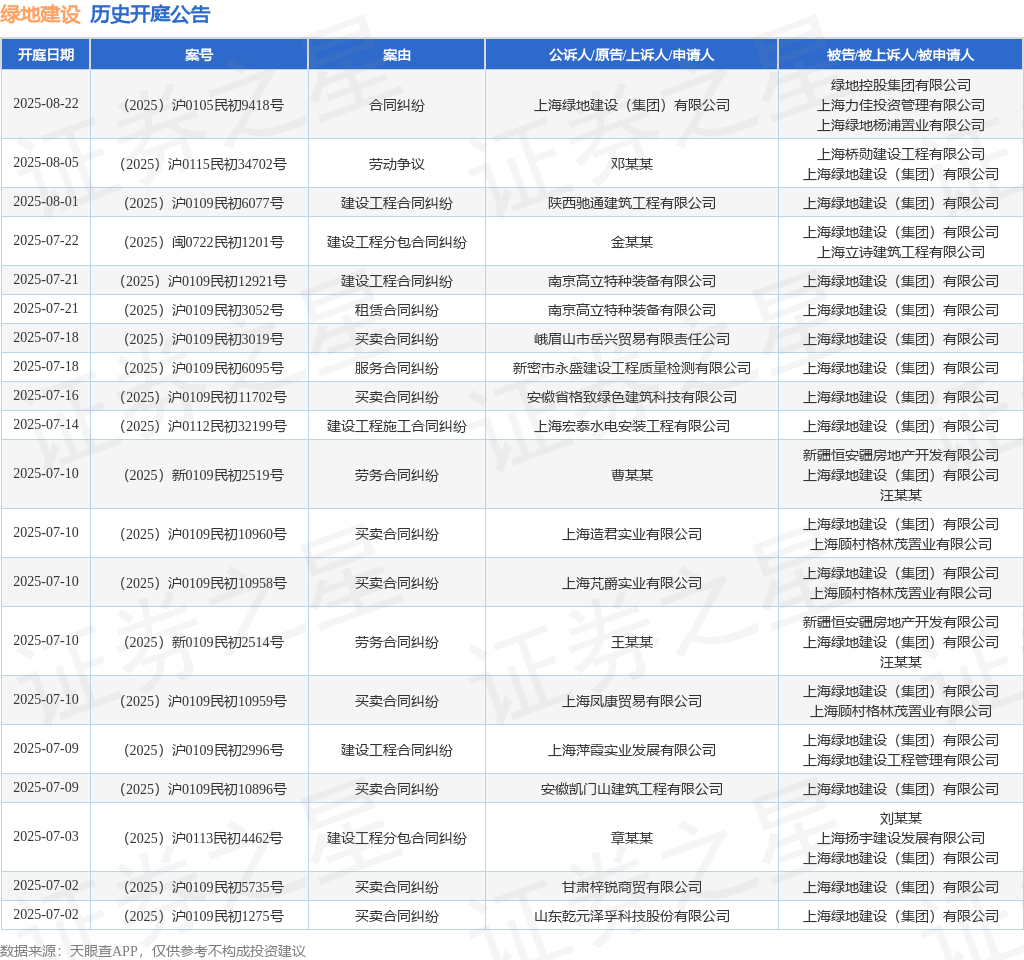Click case number 沪0112民初32199号
Image resolution: width=1024 pixels, height=960 pixels.
click(203, 426)
